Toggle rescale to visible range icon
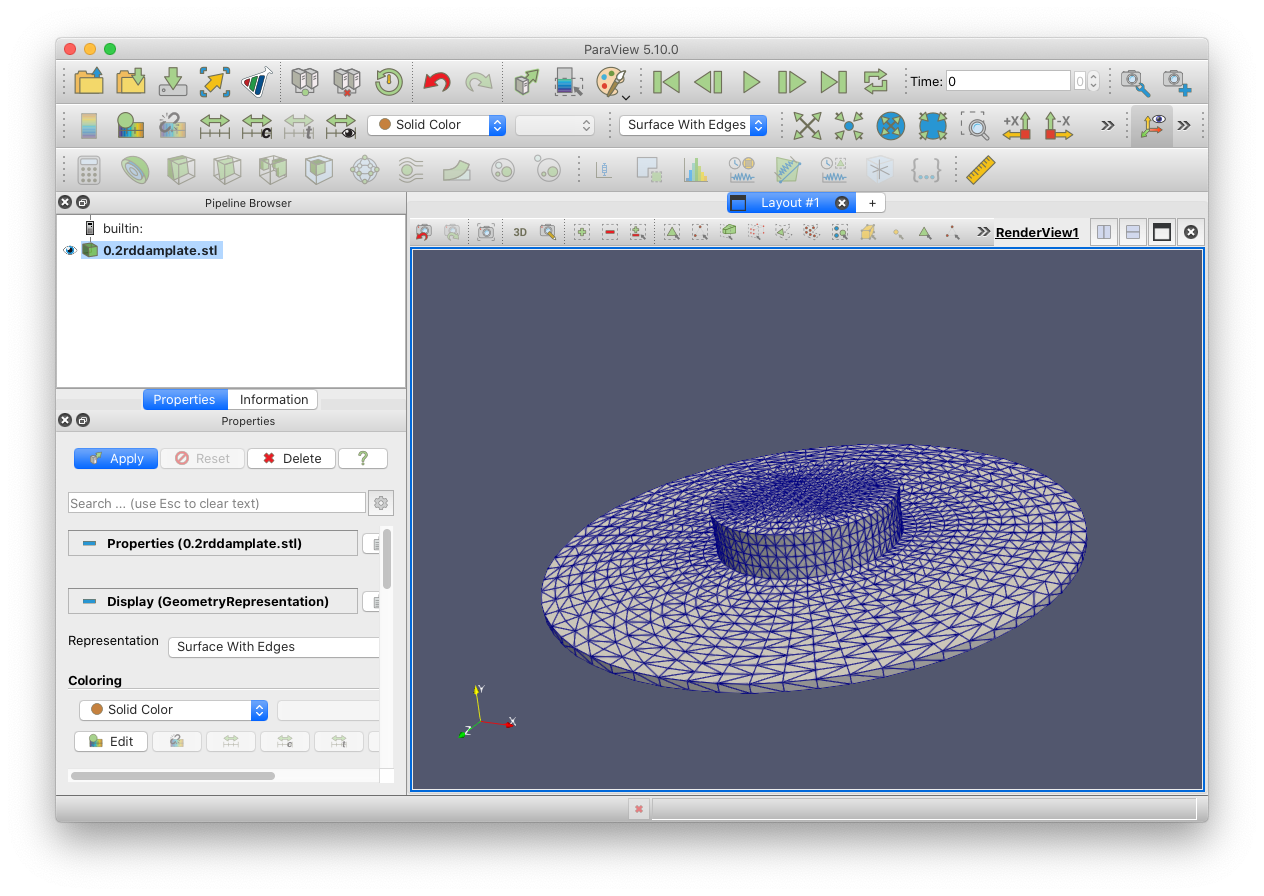The width and height of the screenshot is (1264, 896). [x=341, y=125]
